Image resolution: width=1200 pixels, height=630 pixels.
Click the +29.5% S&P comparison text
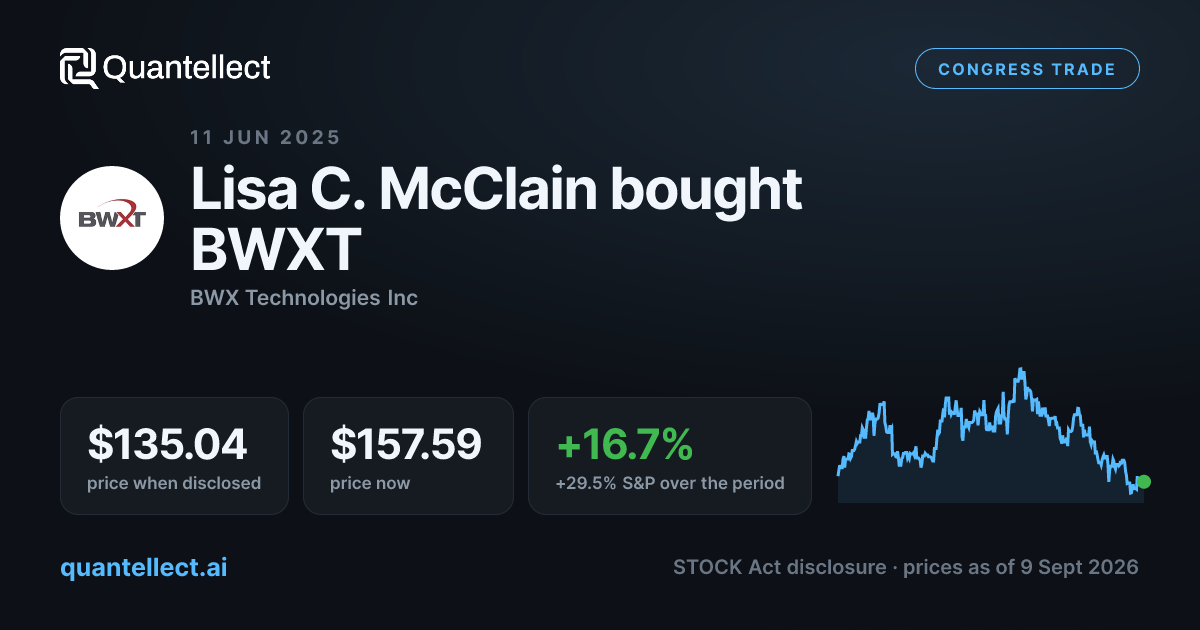click(x=670, y=483)
